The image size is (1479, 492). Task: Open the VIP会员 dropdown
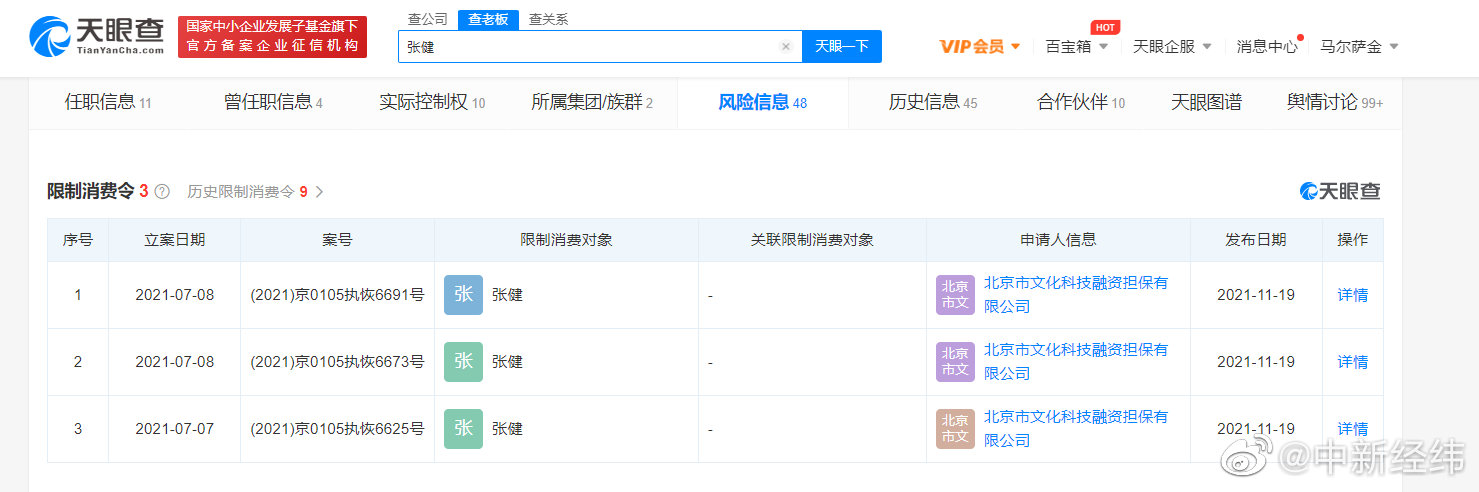980,46
